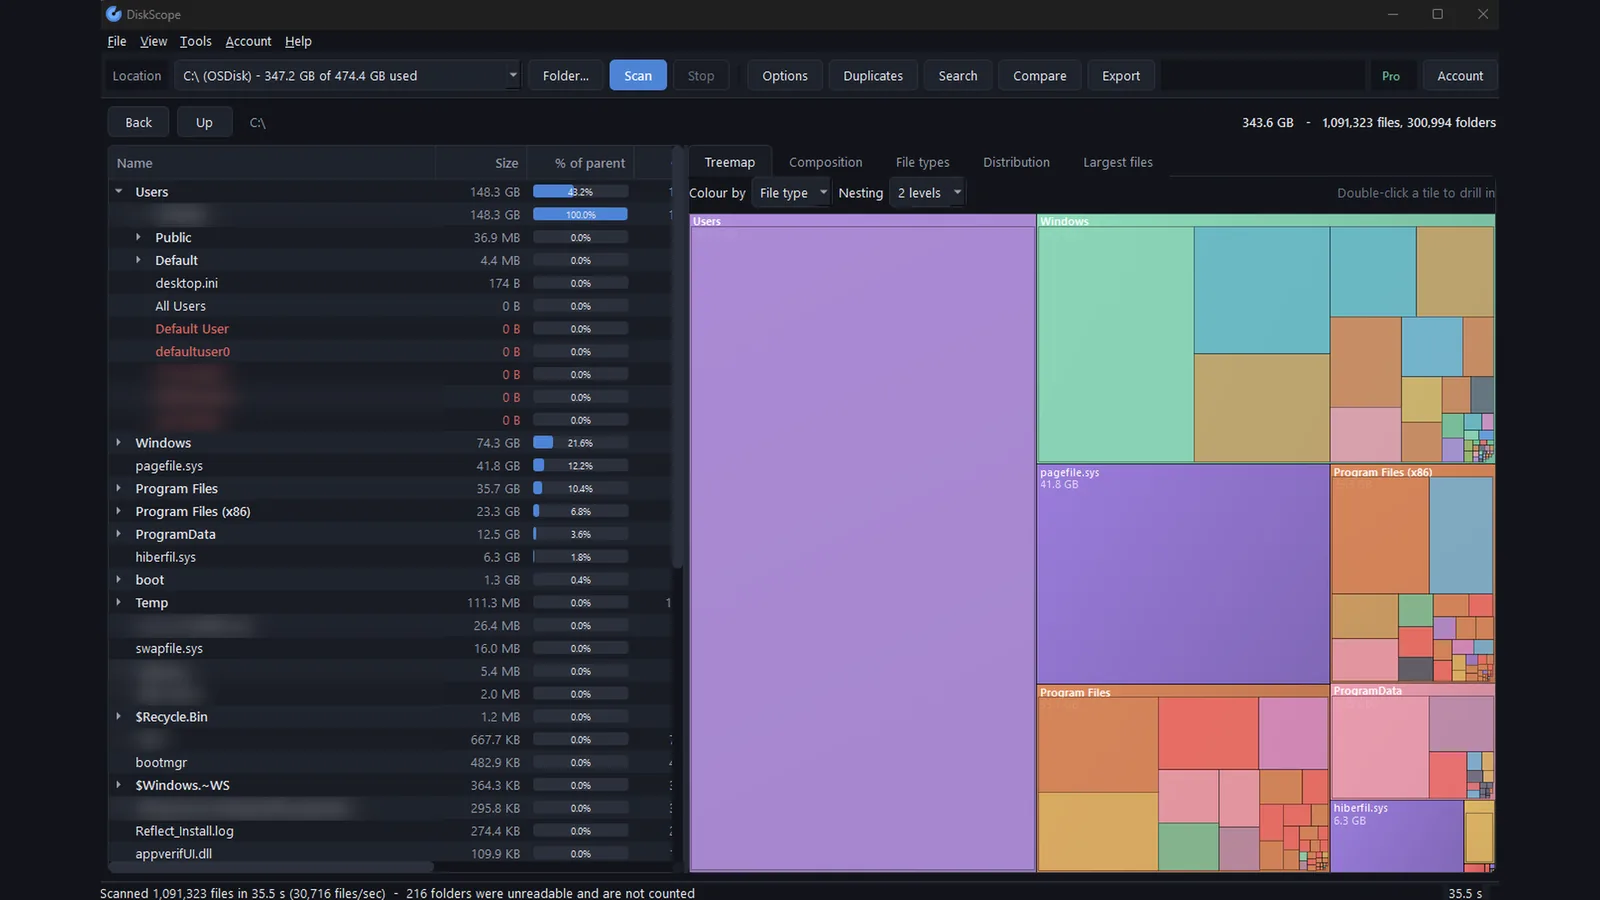Open the Colour by File type dropdown
This screenshot has height=900, width=1600.
click(x=791, y=193)
